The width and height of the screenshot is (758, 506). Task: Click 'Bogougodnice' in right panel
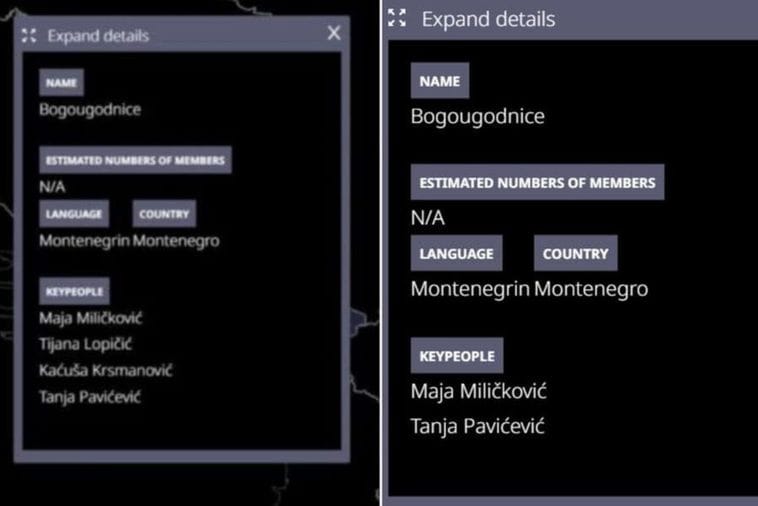[478, 116]
